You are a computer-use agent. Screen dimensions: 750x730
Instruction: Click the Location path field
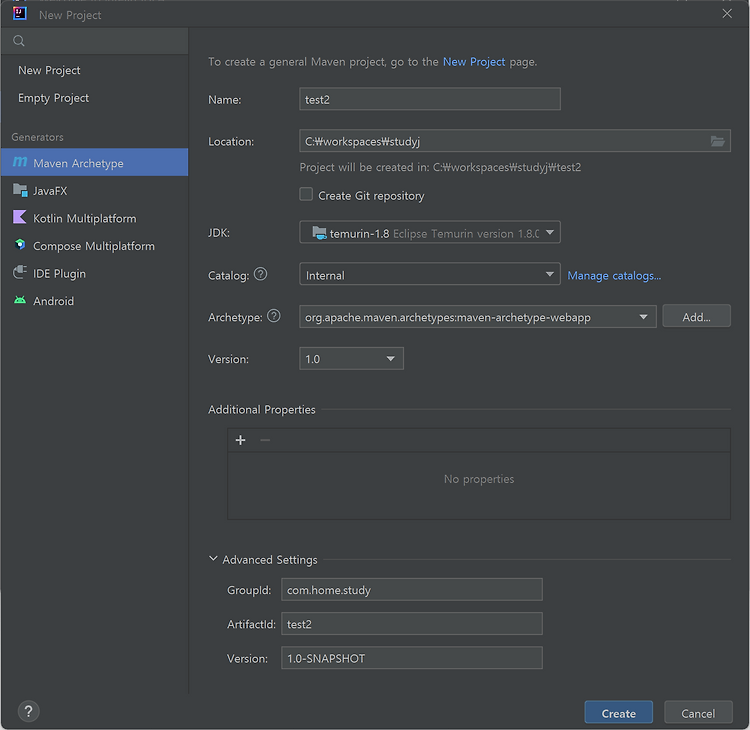pyautogui.click(x=515, y=141)
